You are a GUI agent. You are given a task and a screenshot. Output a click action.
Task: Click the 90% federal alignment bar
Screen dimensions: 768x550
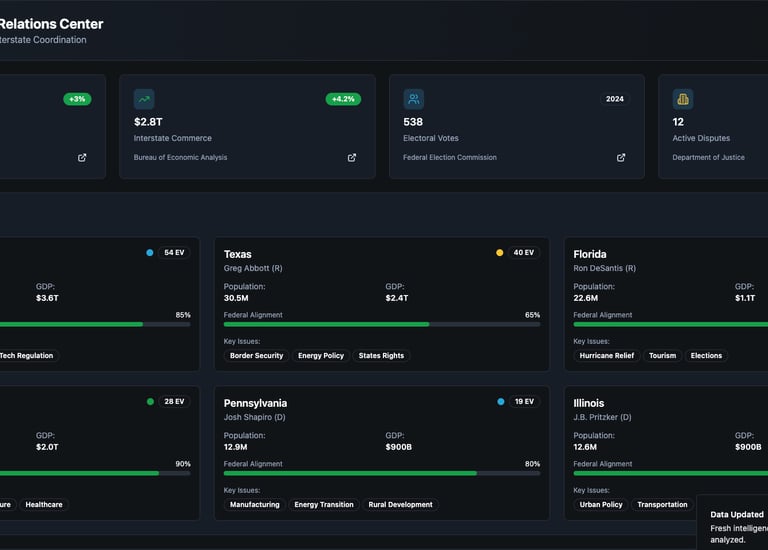[x=95, y=473]
